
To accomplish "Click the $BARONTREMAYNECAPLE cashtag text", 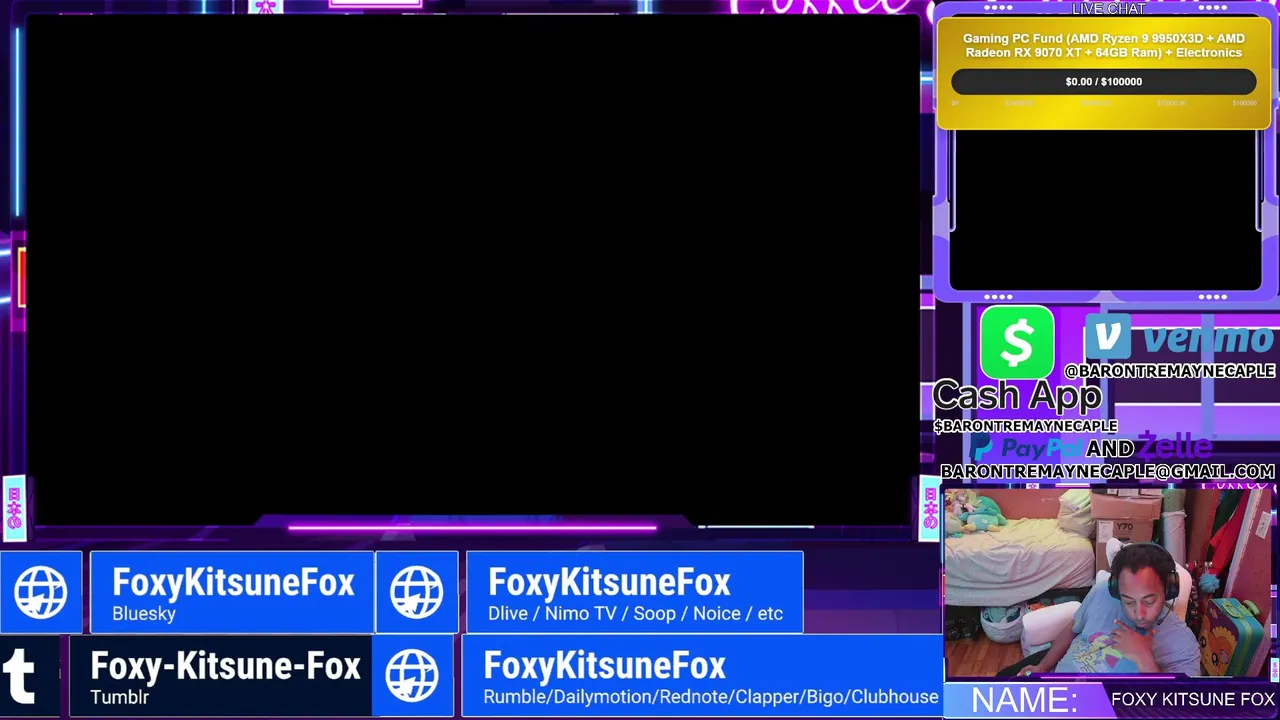I will (1025, 426).
